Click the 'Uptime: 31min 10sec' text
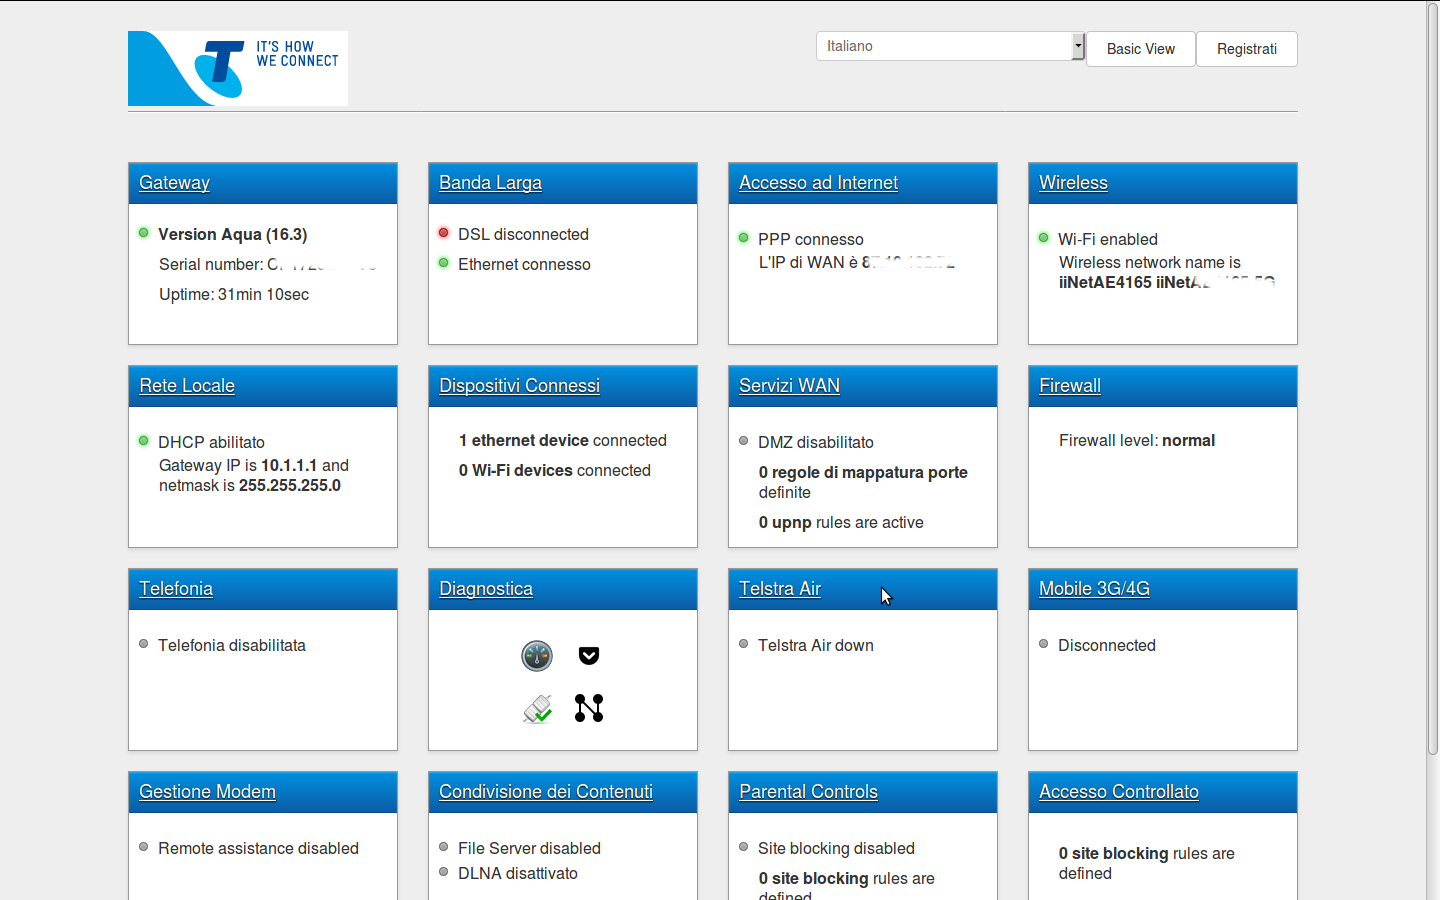Image resolution: width=1440 pixels, height=900 pixels. pos(234,294)
